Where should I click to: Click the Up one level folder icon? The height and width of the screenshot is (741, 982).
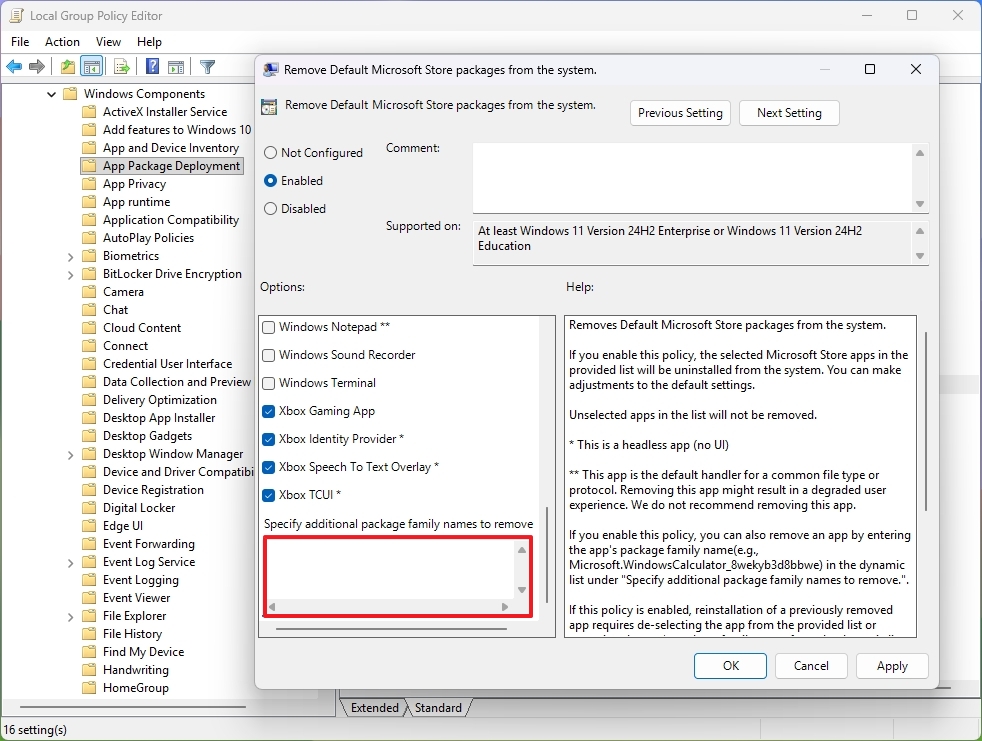68,66
